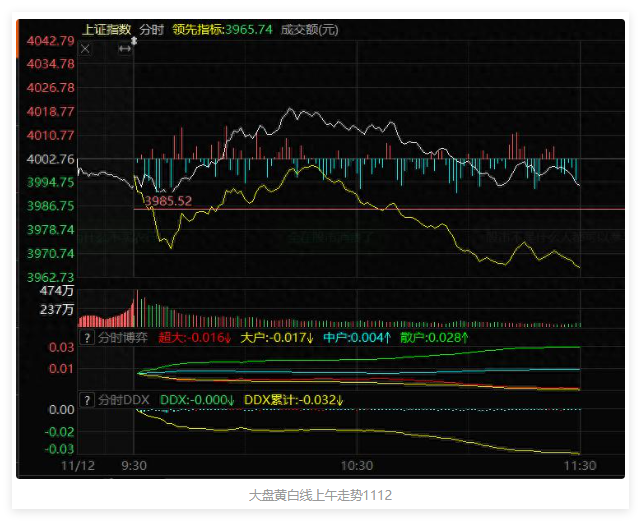Click the help icon beside 分时DDX
This screenshot has height=521, width=641.
click(x=86, y=400)
